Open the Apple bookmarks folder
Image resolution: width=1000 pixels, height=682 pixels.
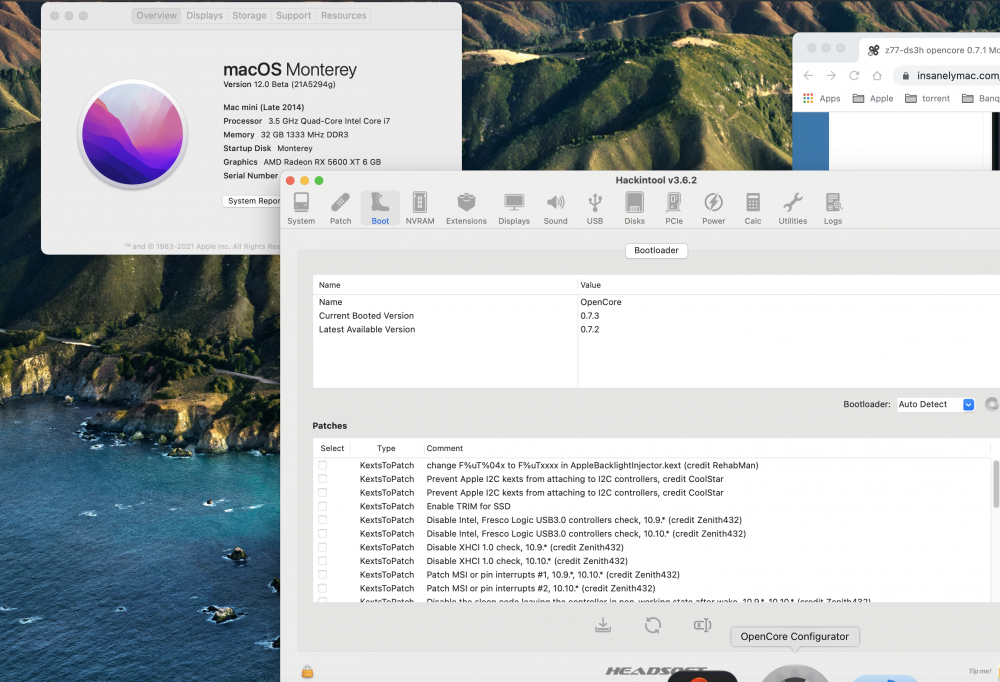pos(873,98)
